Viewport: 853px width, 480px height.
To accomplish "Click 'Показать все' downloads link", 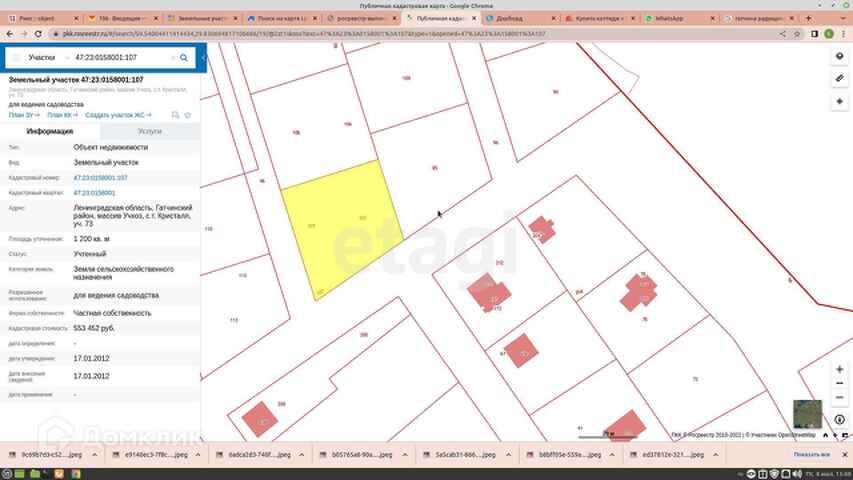I will tap(812, 455).
